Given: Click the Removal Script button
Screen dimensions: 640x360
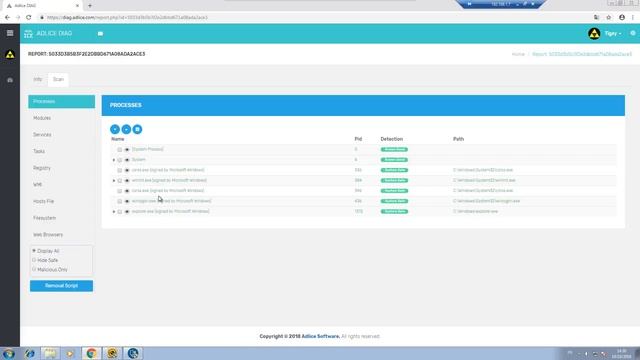Looking at the screenshot, I should [x=61, y=286].
